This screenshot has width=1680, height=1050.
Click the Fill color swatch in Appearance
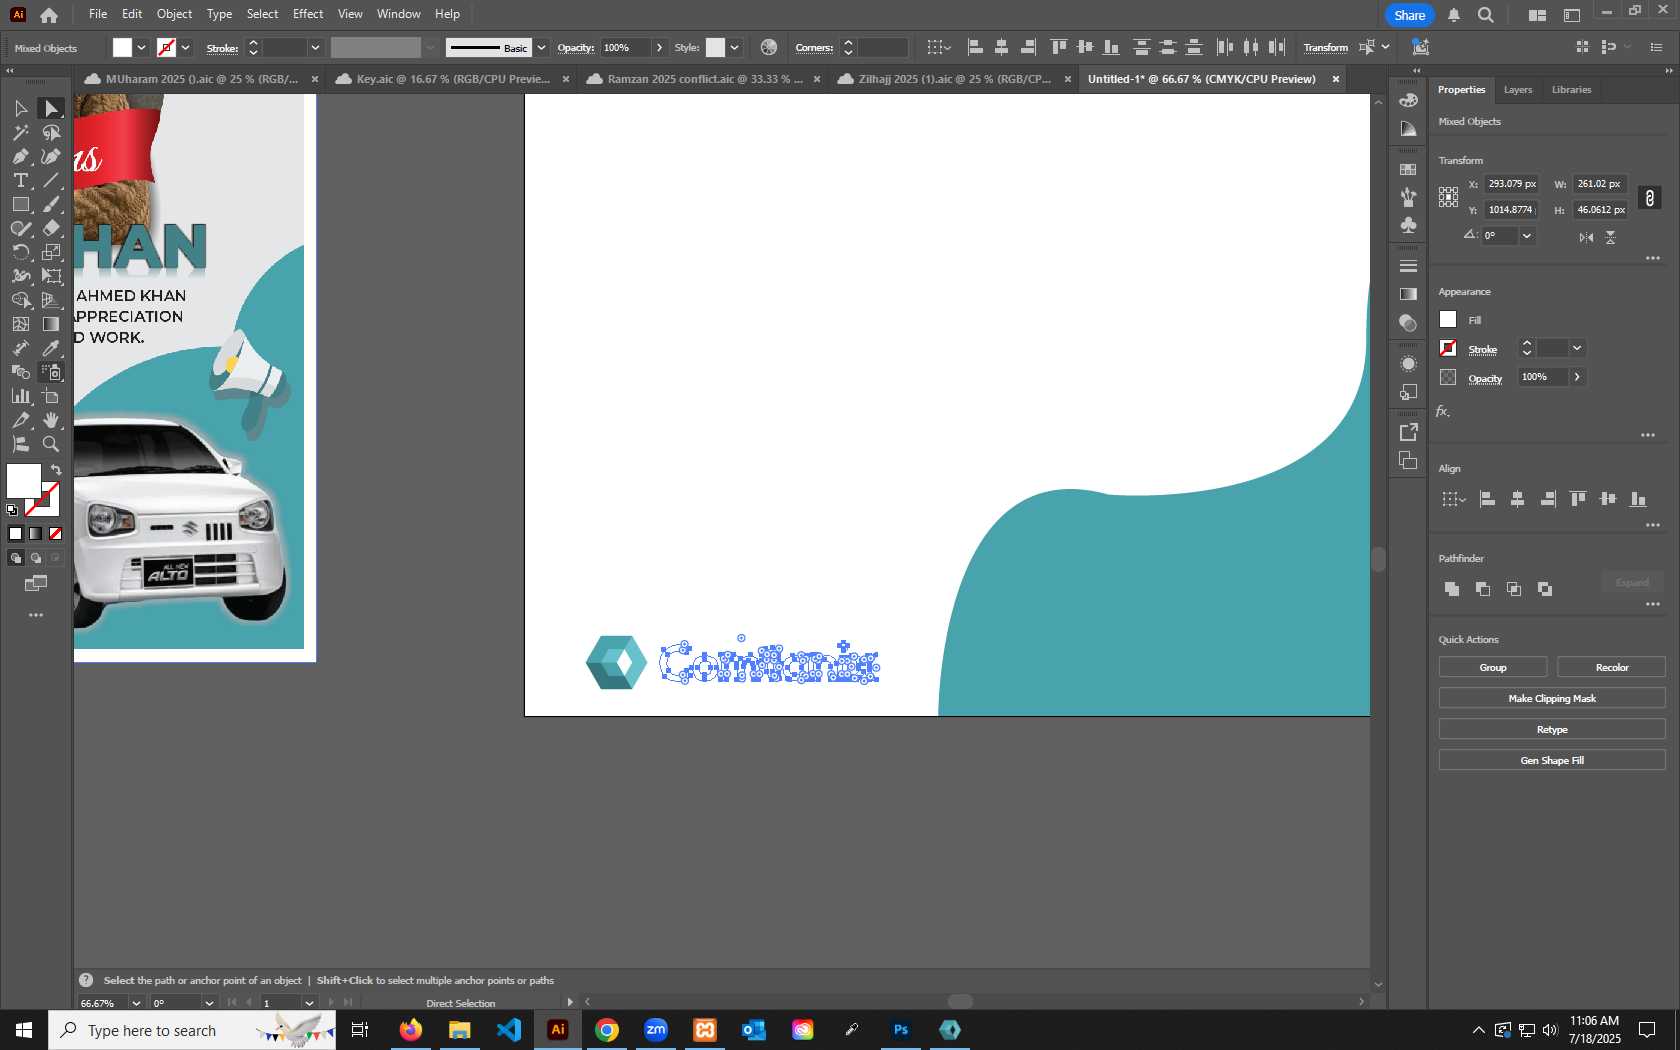(1448, 319)
